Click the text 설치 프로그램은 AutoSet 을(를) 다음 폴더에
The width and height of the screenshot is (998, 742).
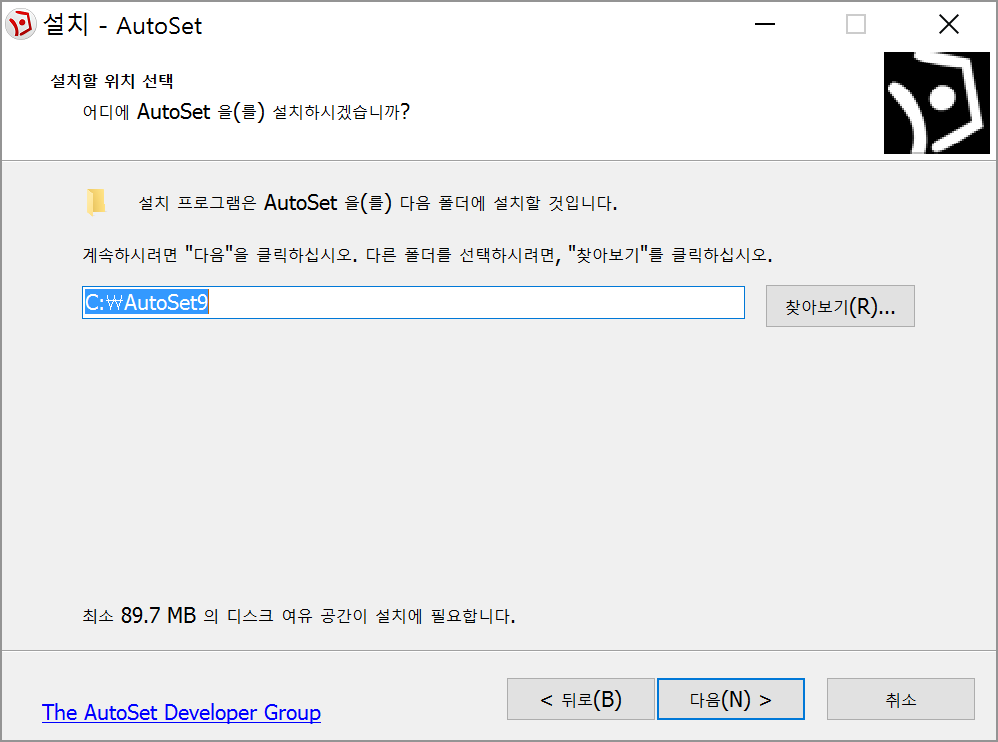click(377, 203)
